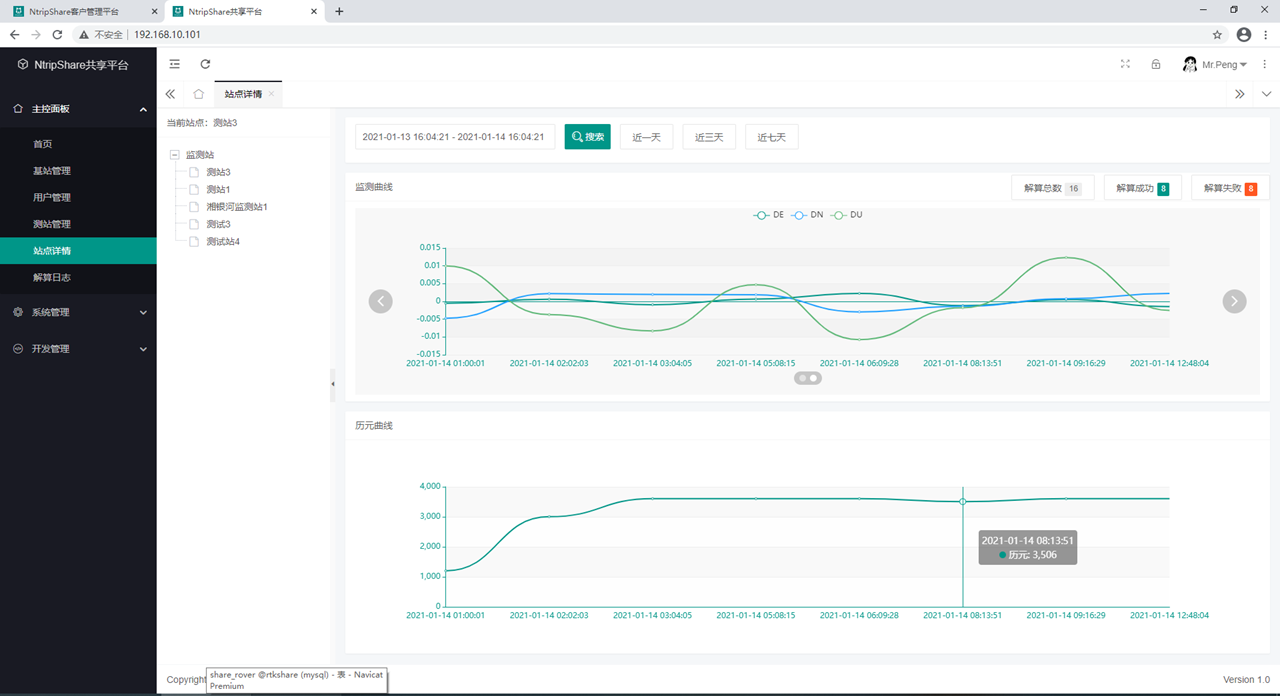1280x696 pixels.
Task: Bookmark this page with the star icon
Action: coord(1217,34)
